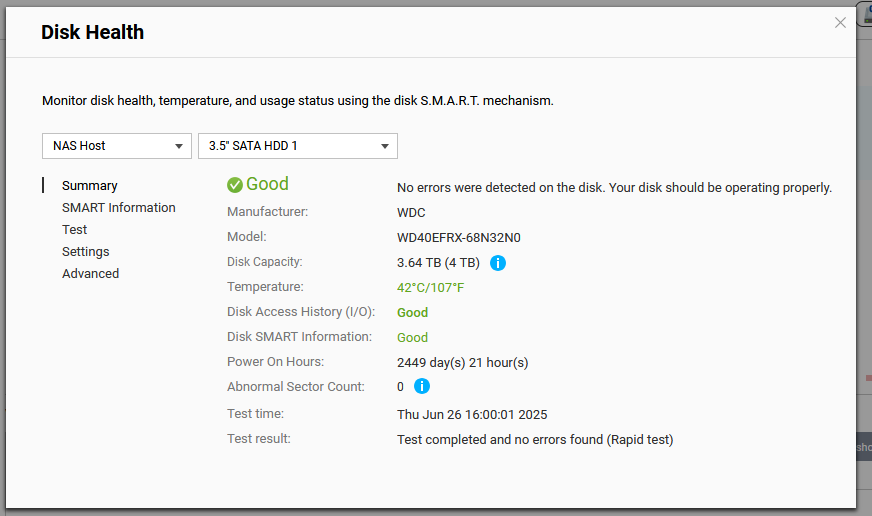Click the info icon next to Abnormal Sector Count

click(x=422, y=386)
